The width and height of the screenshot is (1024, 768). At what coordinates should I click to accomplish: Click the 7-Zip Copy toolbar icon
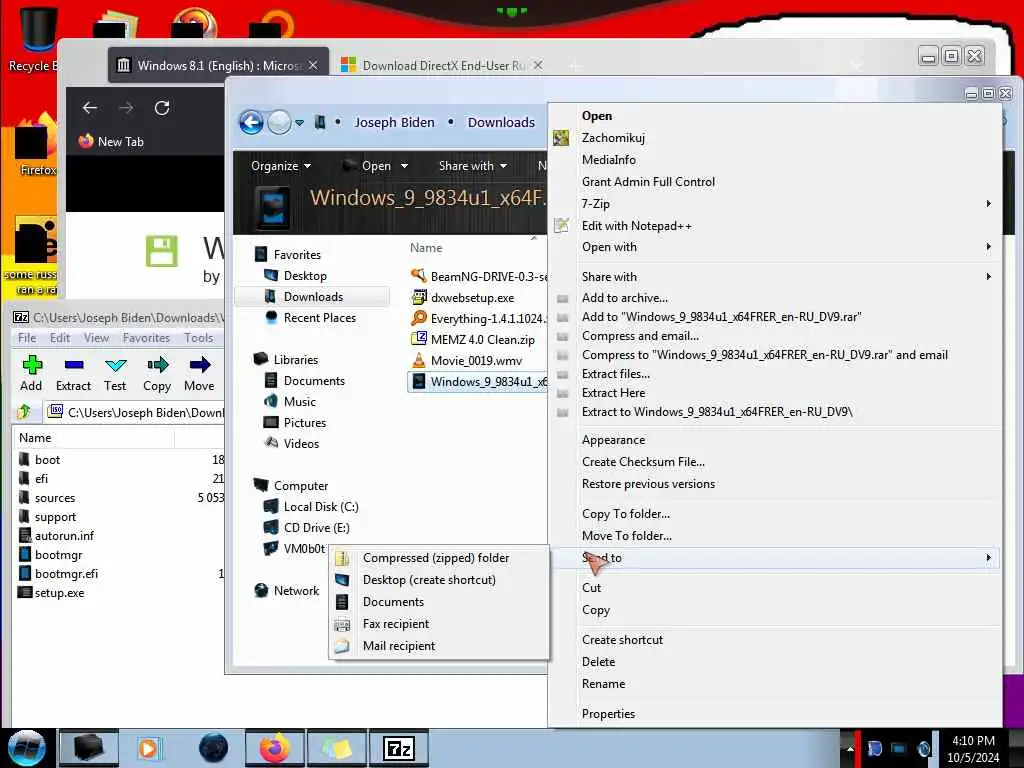157,365
